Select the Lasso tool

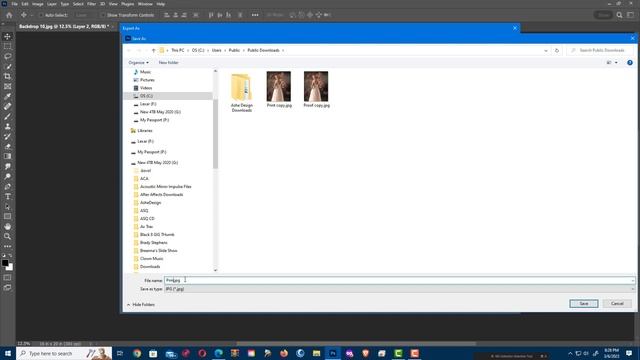(7, 56)
